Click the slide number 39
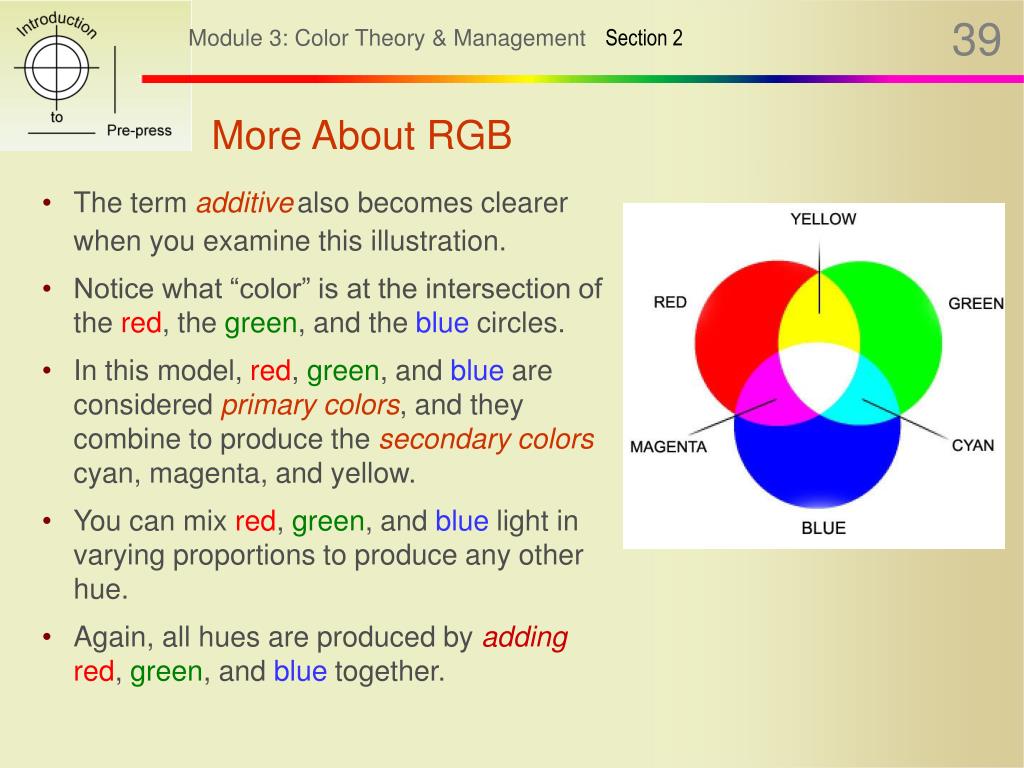The width and height of the screenshot is (1024, 768). (976, 40)
